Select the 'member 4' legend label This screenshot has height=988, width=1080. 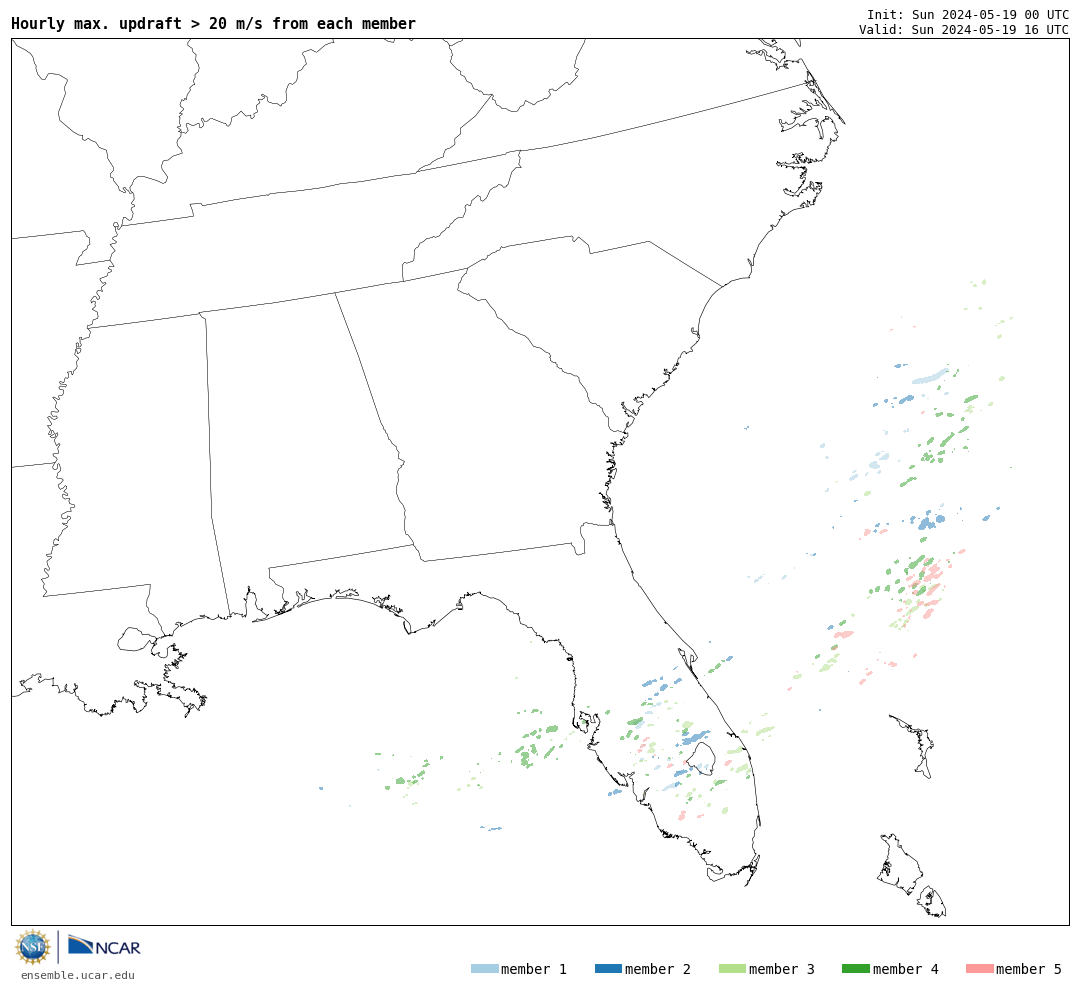pos(906,969)
